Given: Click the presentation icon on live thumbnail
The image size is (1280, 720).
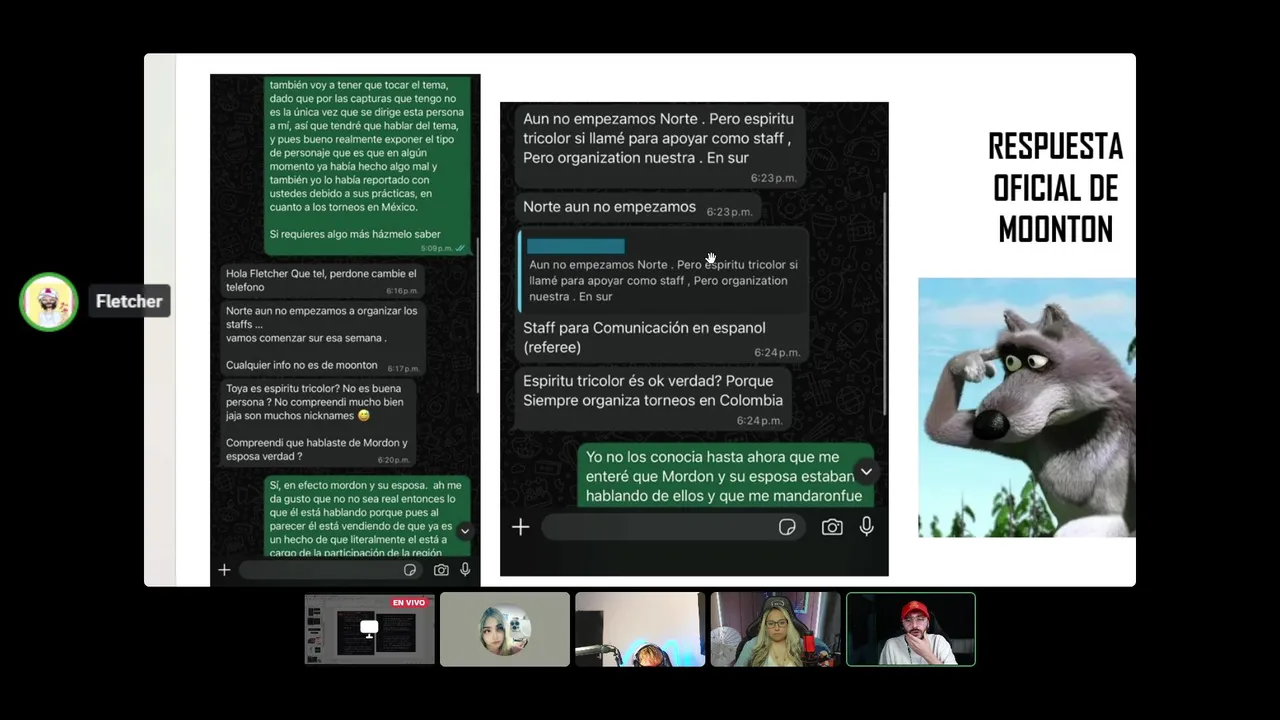Looking at the screenshot, I should point(369,628).
